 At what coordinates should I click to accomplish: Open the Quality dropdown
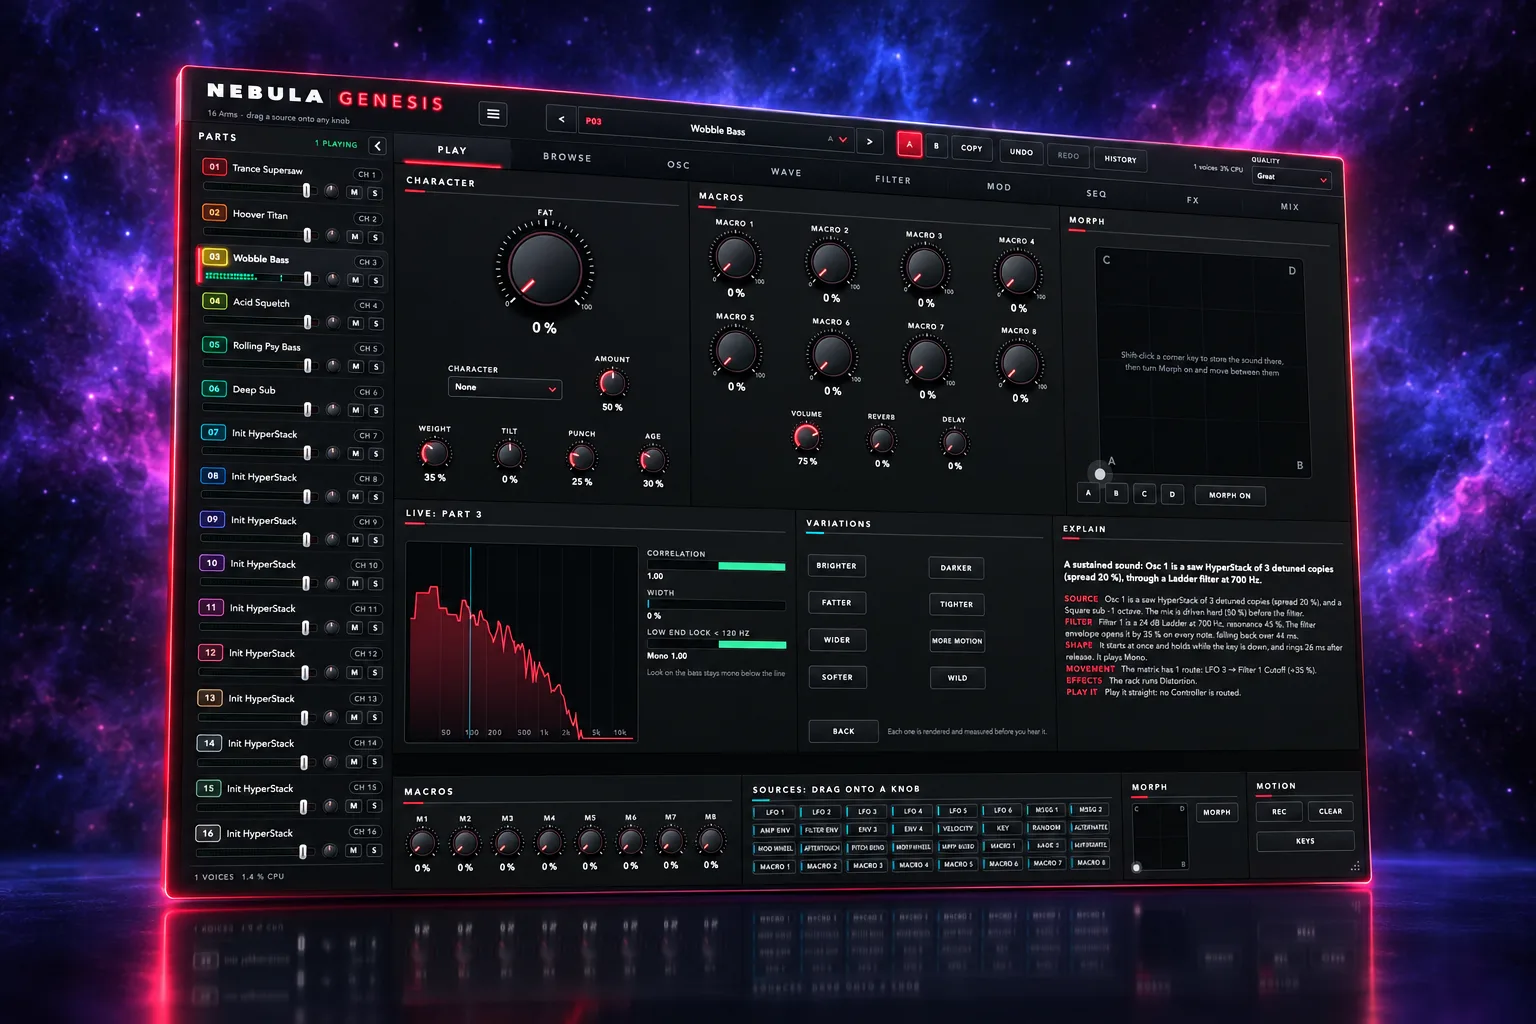[x=1290, y=178]
